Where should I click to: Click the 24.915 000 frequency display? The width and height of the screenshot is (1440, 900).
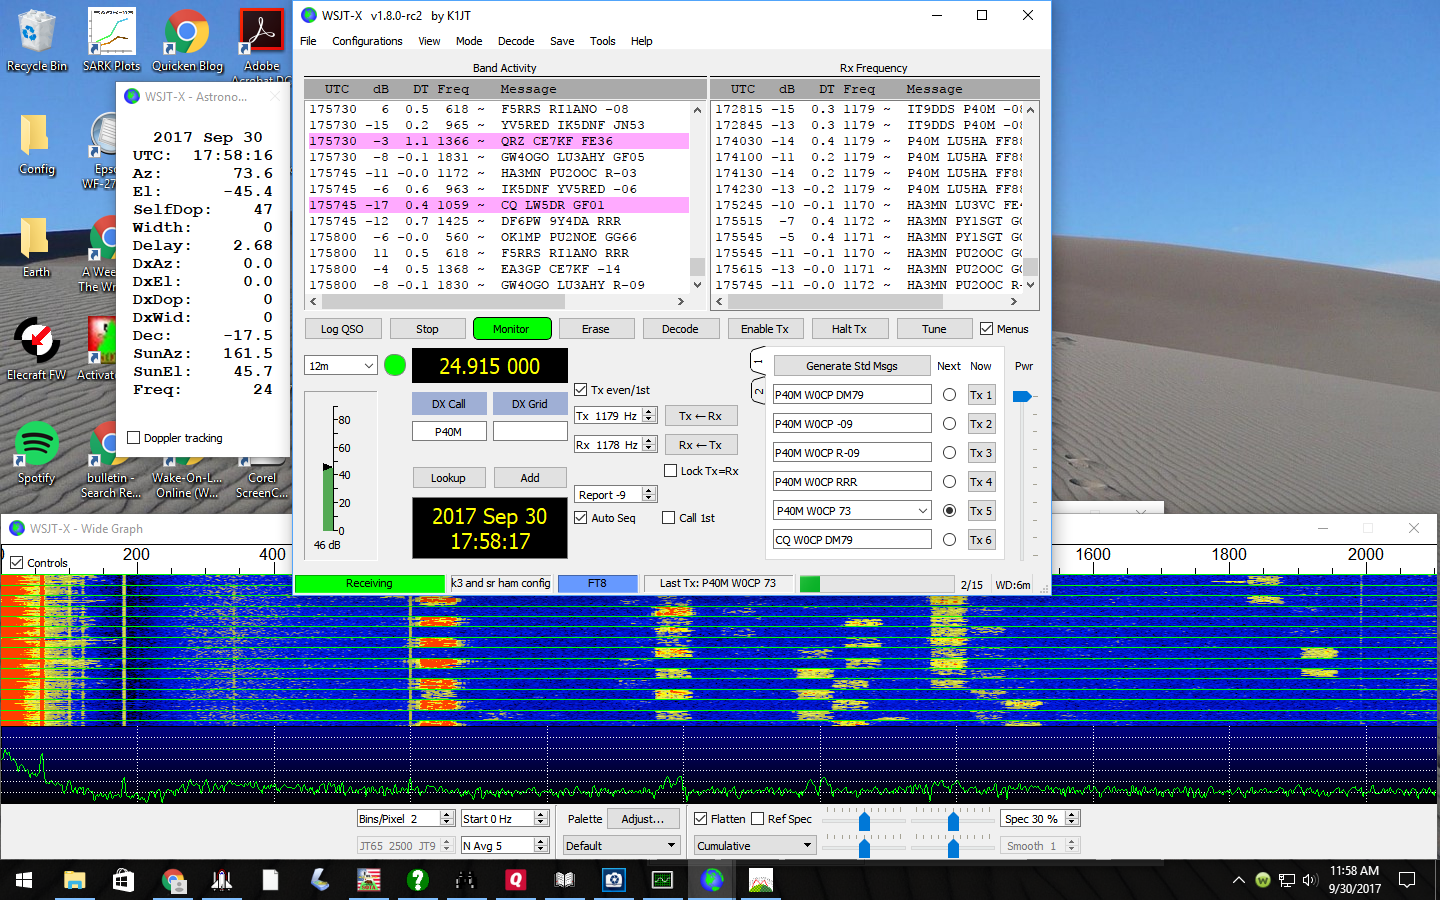click(489, 365)
